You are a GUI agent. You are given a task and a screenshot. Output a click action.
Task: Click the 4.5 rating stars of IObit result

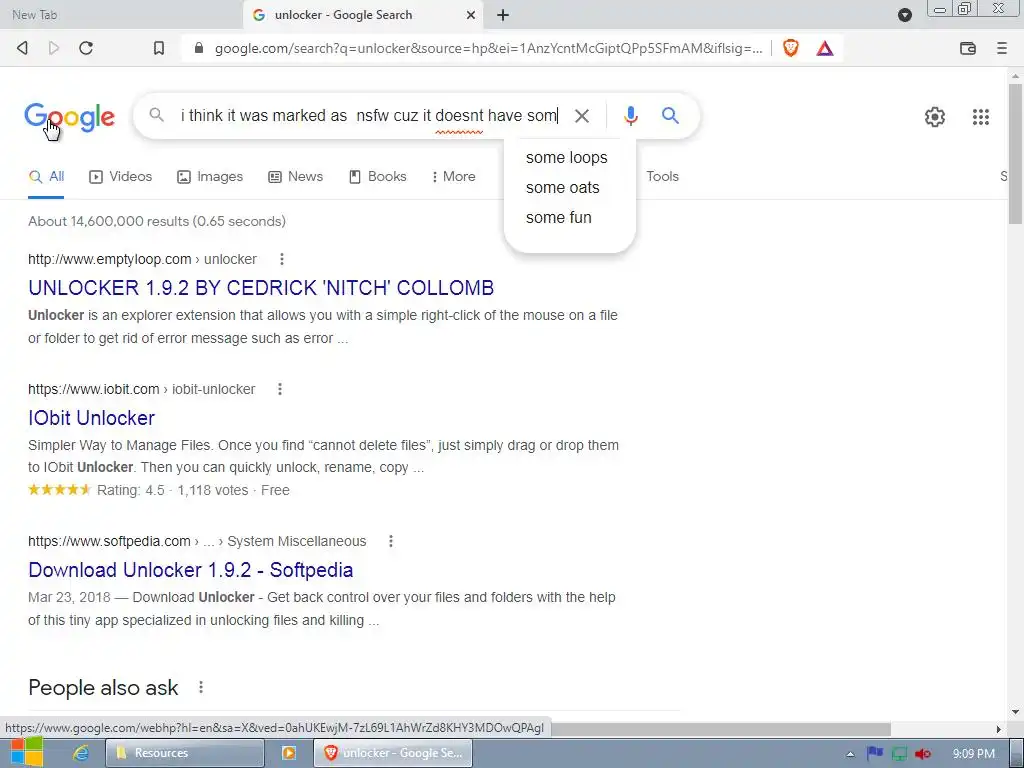pyautogui.click(x=59, y=490)
